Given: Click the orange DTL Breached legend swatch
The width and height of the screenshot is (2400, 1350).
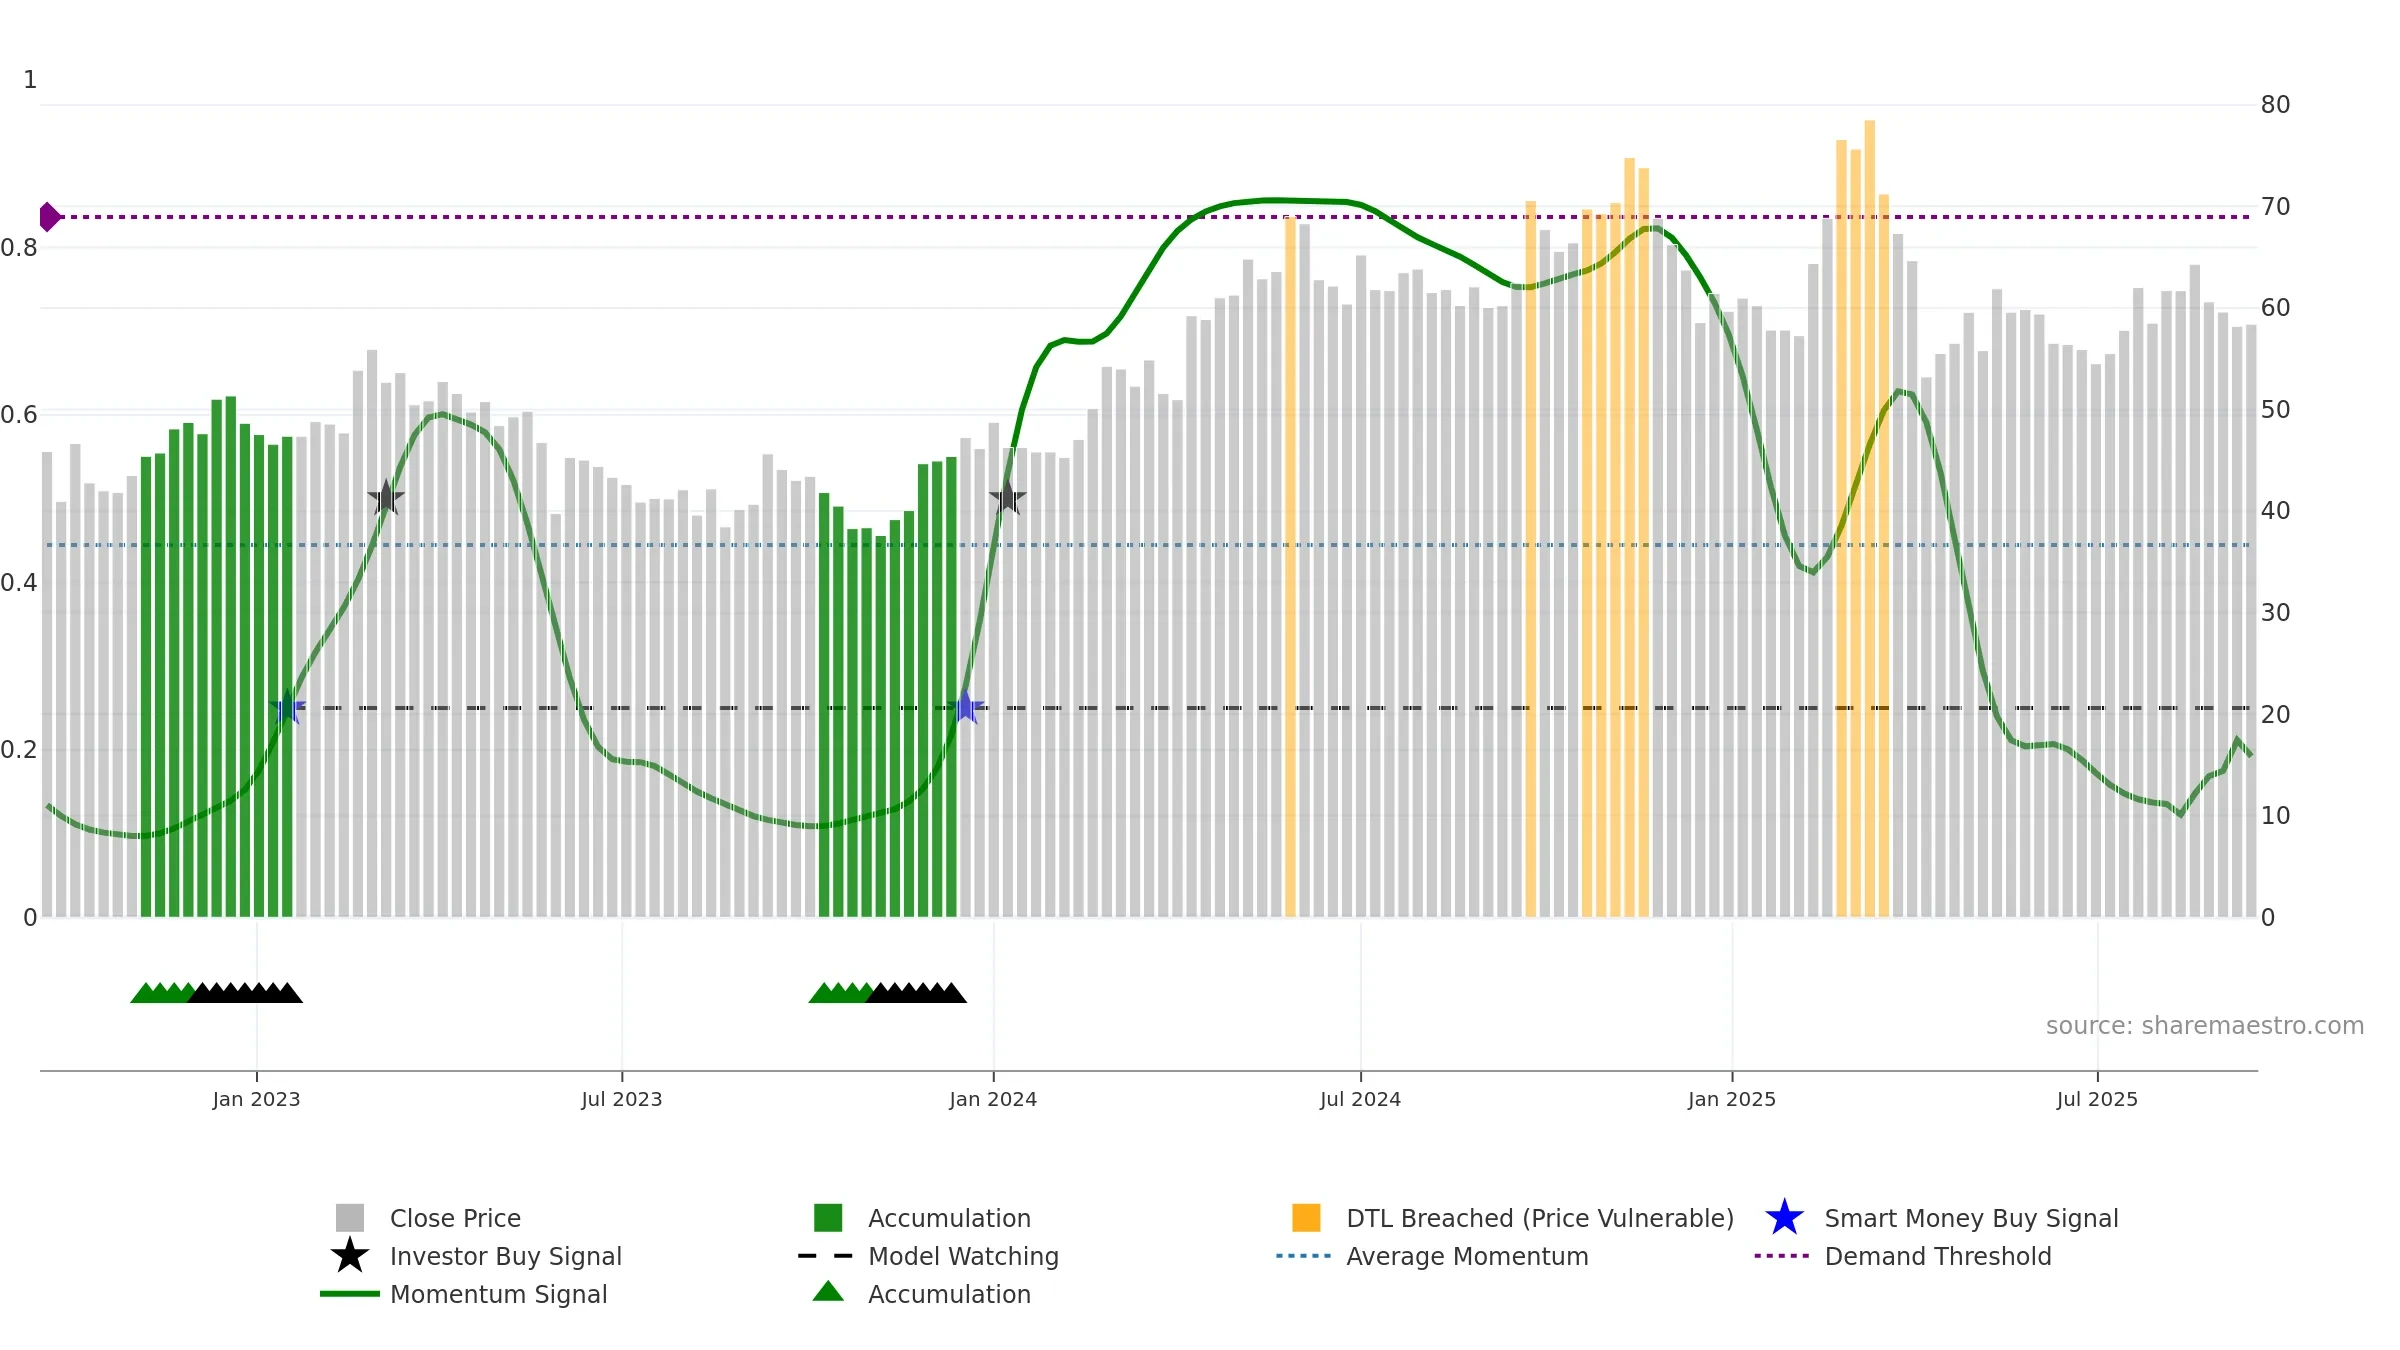Looking at the screenshot, I should [x=1306, y=1218].
